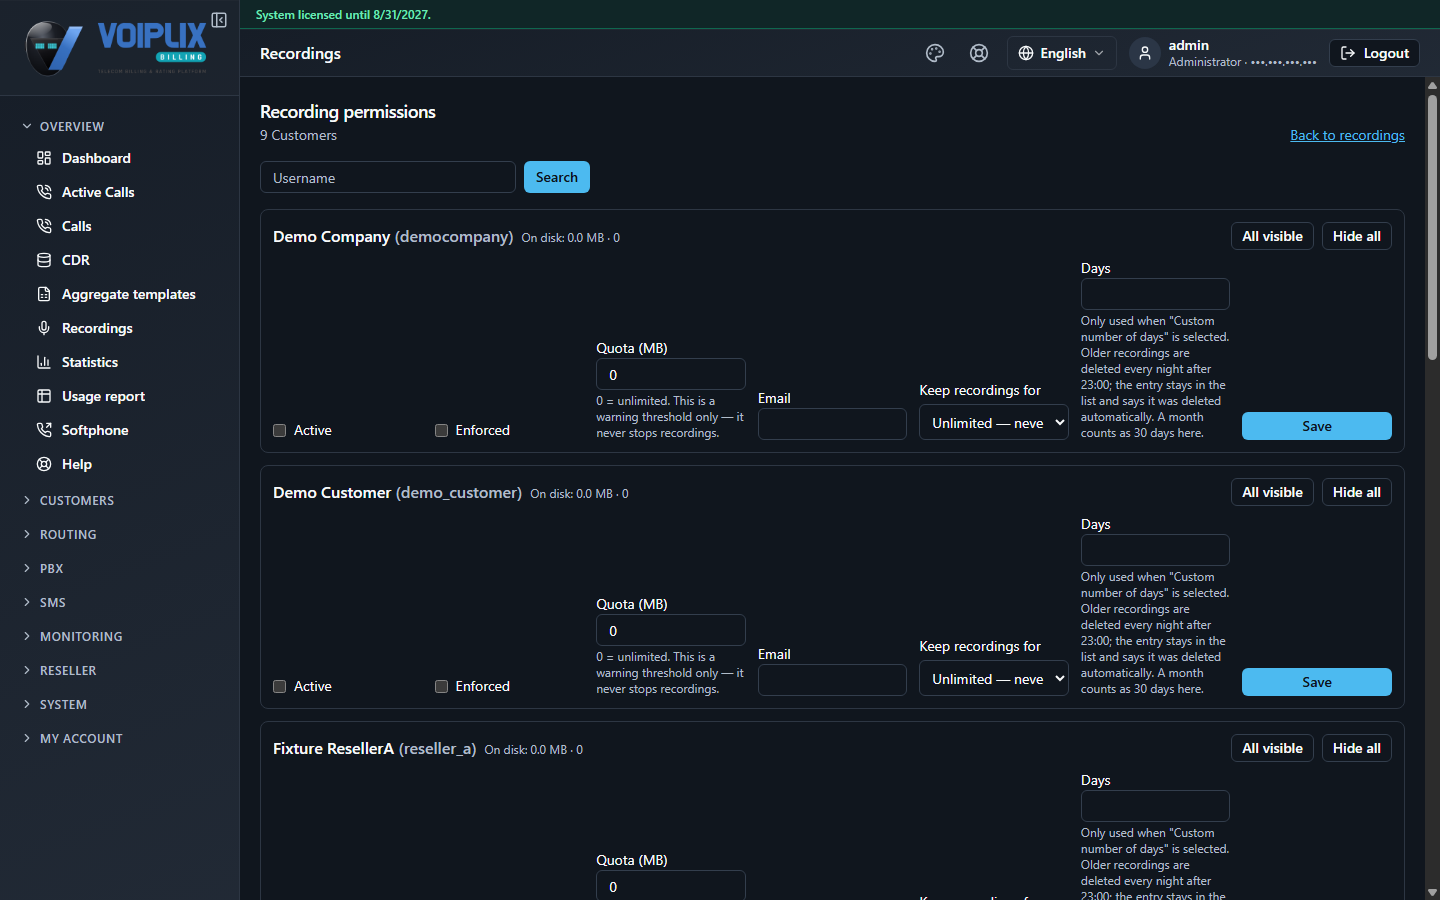This screenshot has height=900, width=1440.
Task: Click All visible for Demo Company
Action: 1272,236
